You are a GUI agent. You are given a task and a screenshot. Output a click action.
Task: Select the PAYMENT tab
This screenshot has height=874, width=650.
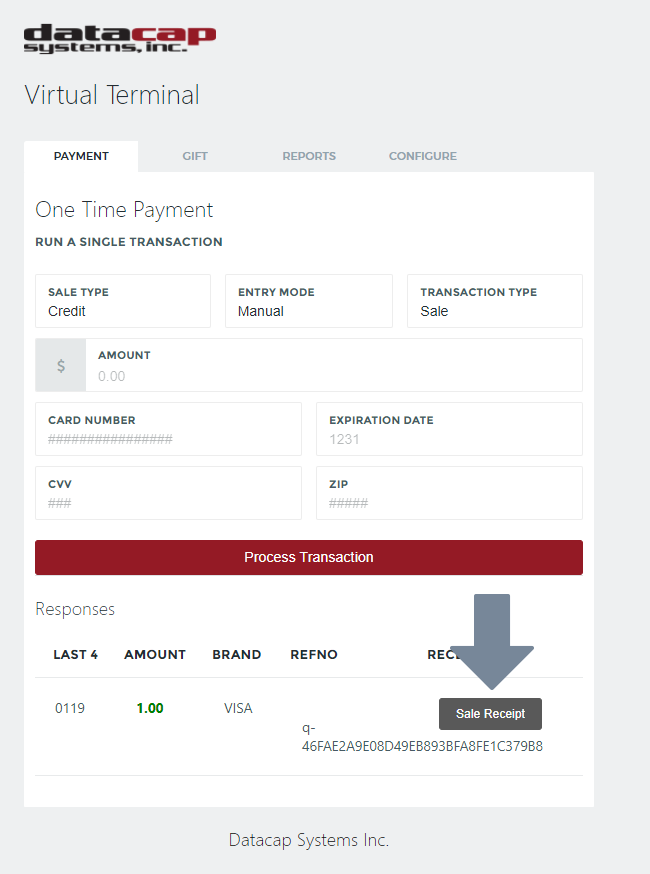81,156
